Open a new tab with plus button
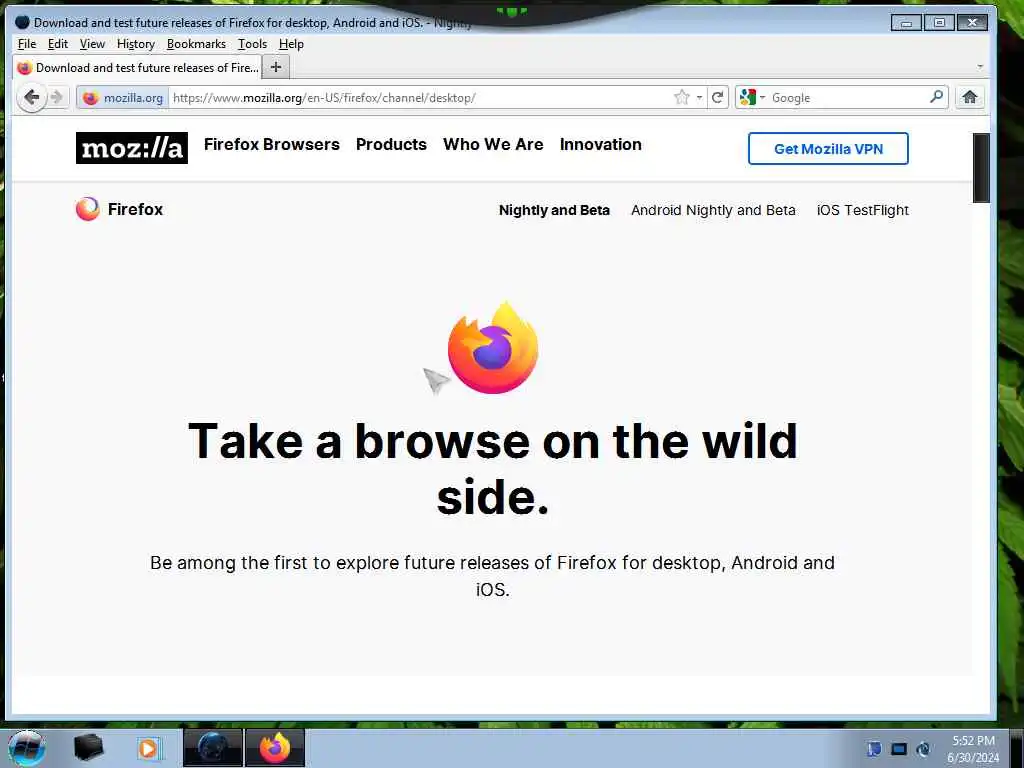Screen dimensions: 1024x768 point(276,67)
